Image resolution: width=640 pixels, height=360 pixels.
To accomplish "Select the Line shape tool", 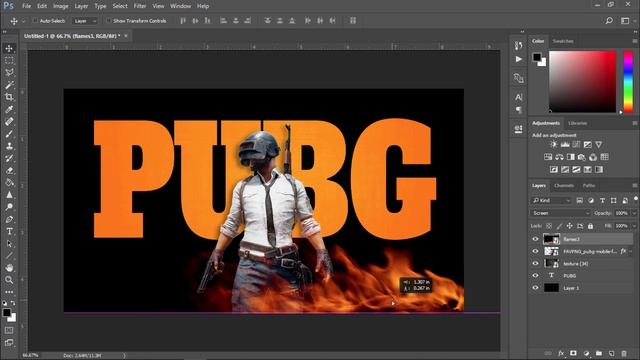I will point(9,256).
